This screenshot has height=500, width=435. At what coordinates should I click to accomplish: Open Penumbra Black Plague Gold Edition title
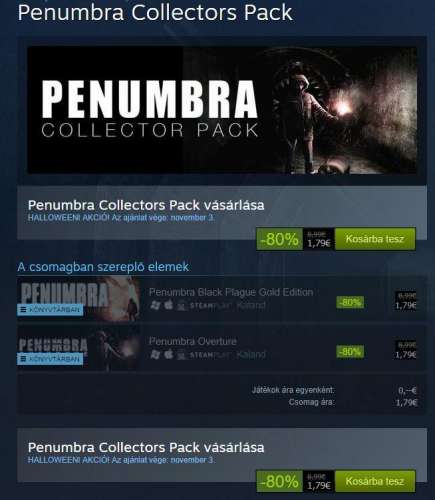coord(231,292)
